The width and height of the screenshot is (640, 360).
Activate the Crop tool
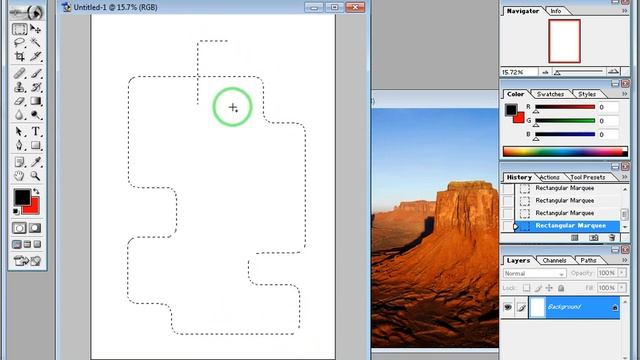point(19,56)
